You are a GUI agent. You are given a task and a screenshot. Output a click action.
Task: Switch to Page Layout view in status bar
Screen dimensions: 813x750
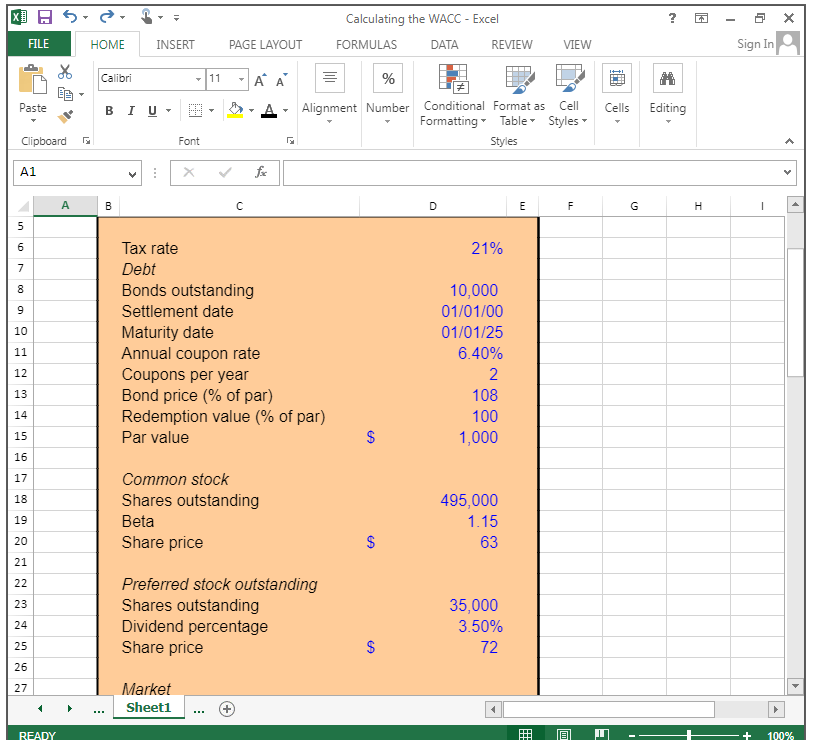[564, 734]
